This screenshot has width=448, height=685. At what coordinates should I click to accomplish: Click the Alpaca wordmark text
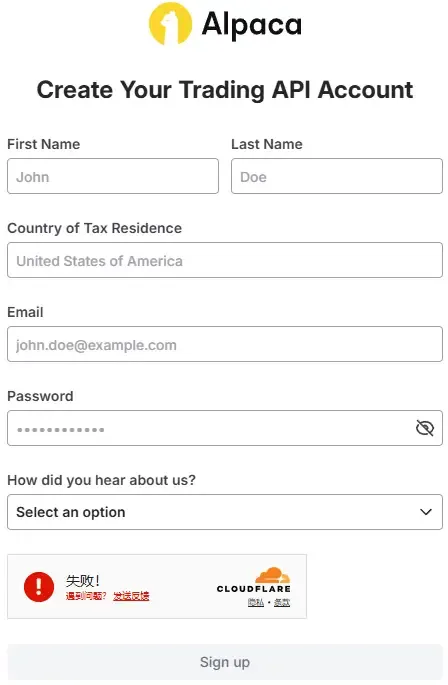[x=252, y=25]
